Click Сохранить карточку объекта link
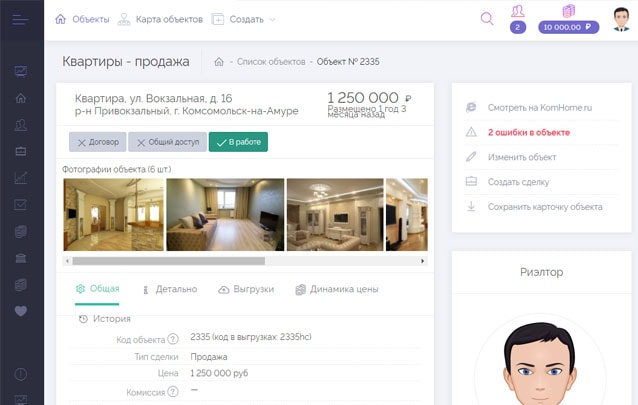Viewport: 638px width, 405px height. tap(545, 207)
